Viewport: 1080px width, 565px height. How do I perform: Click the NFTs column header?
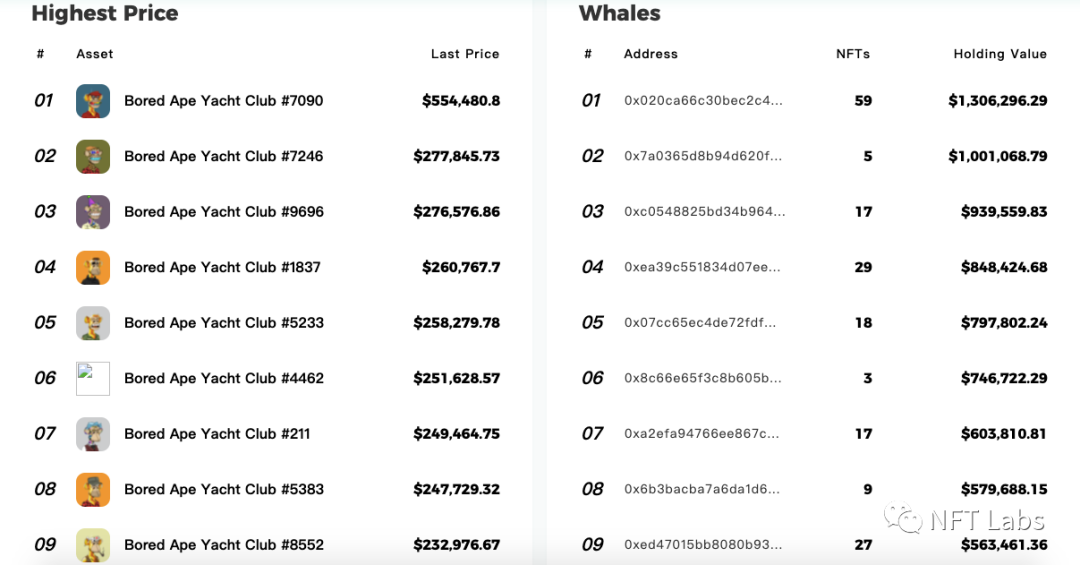tap(852, 54)
